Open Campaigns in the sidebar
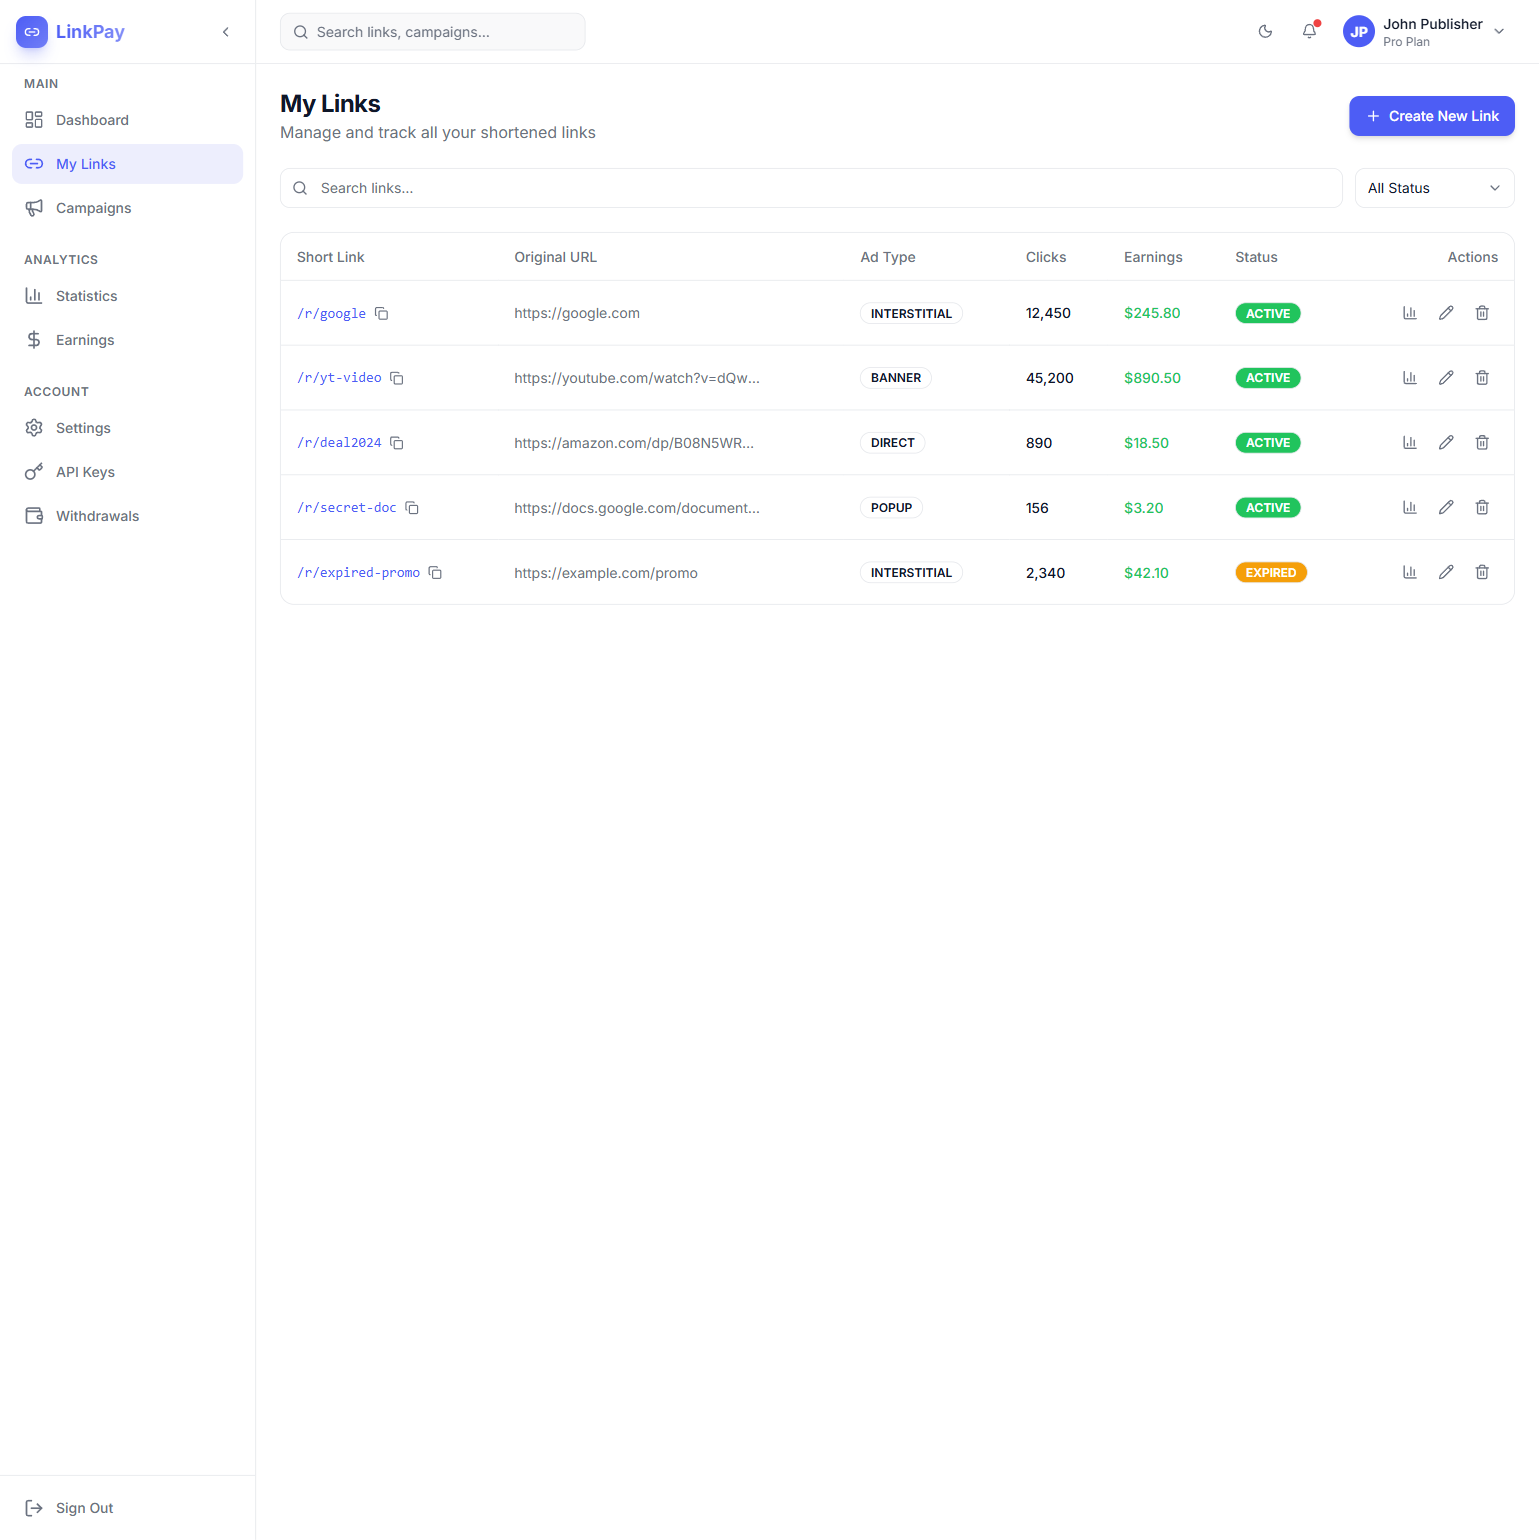This screenshot has width=1539, height=1540. pos(127,208)
